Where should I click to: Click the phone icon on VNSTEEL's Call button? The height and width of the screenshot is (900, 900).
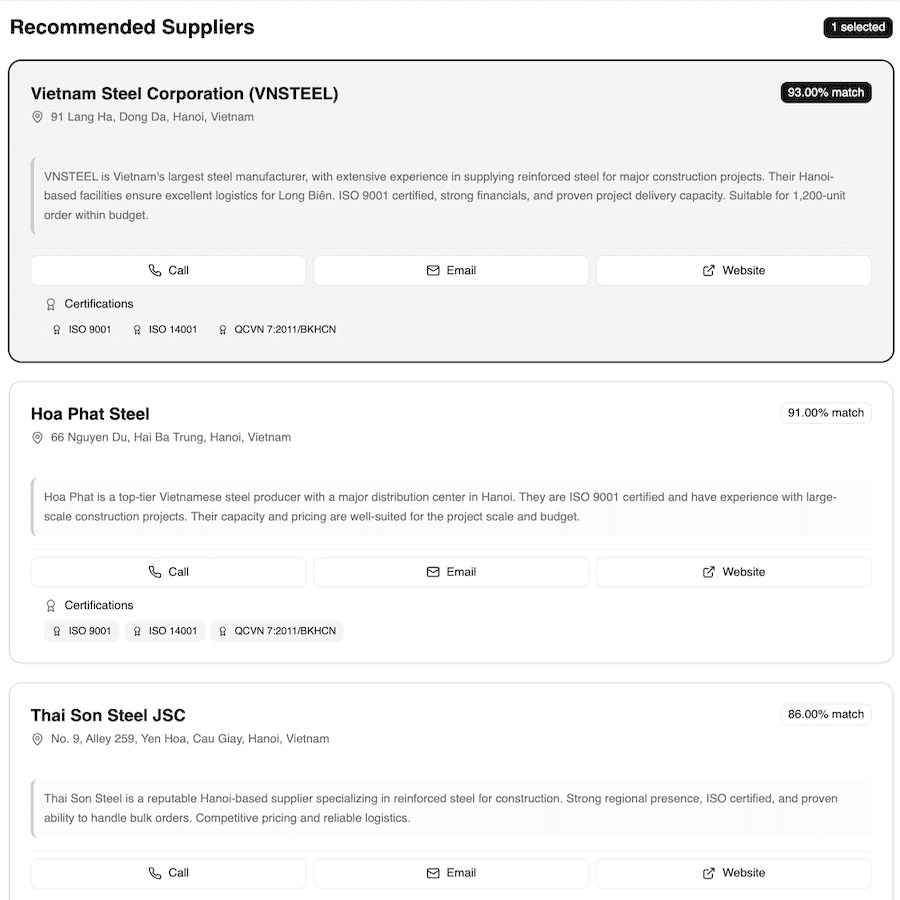(x=154, y=270)
